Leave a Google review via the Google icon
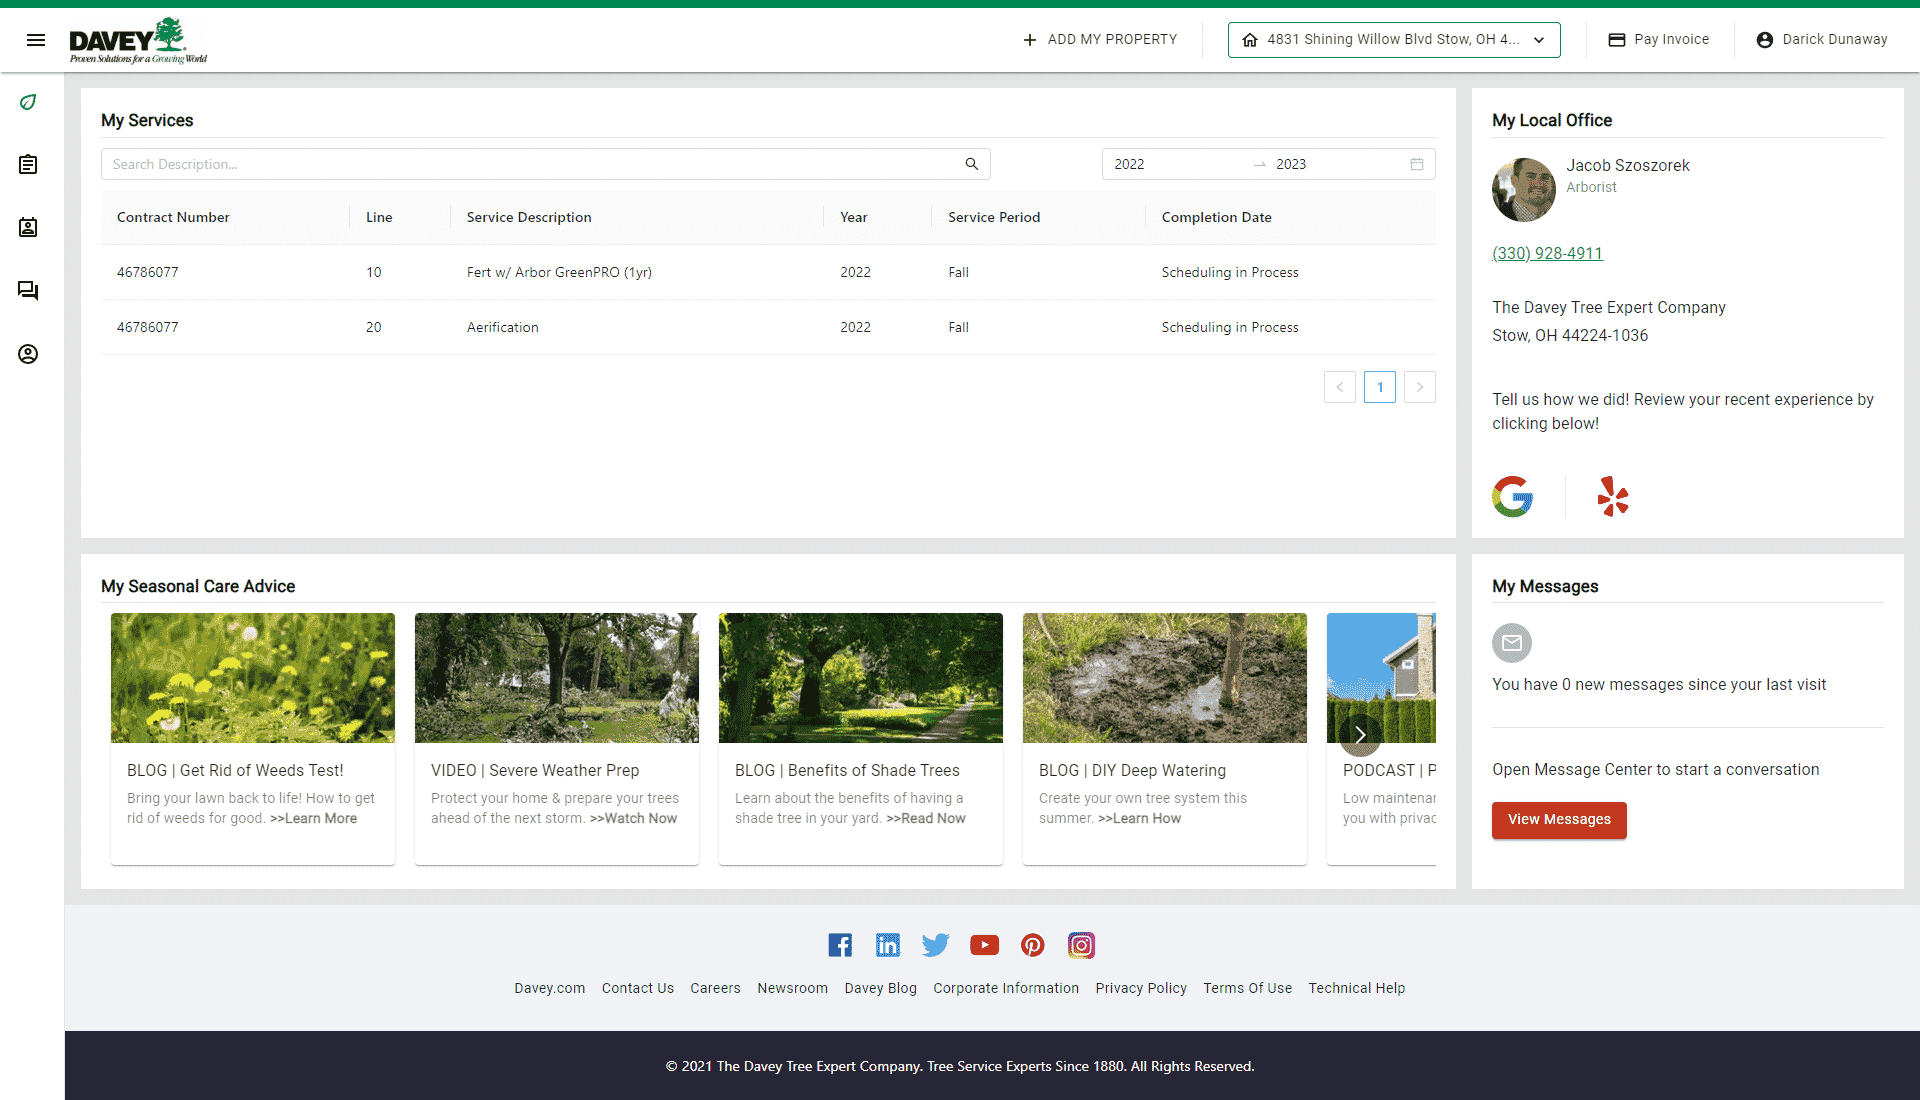The width and height of the screenshot is (1920, 1100). (1512, 496)
